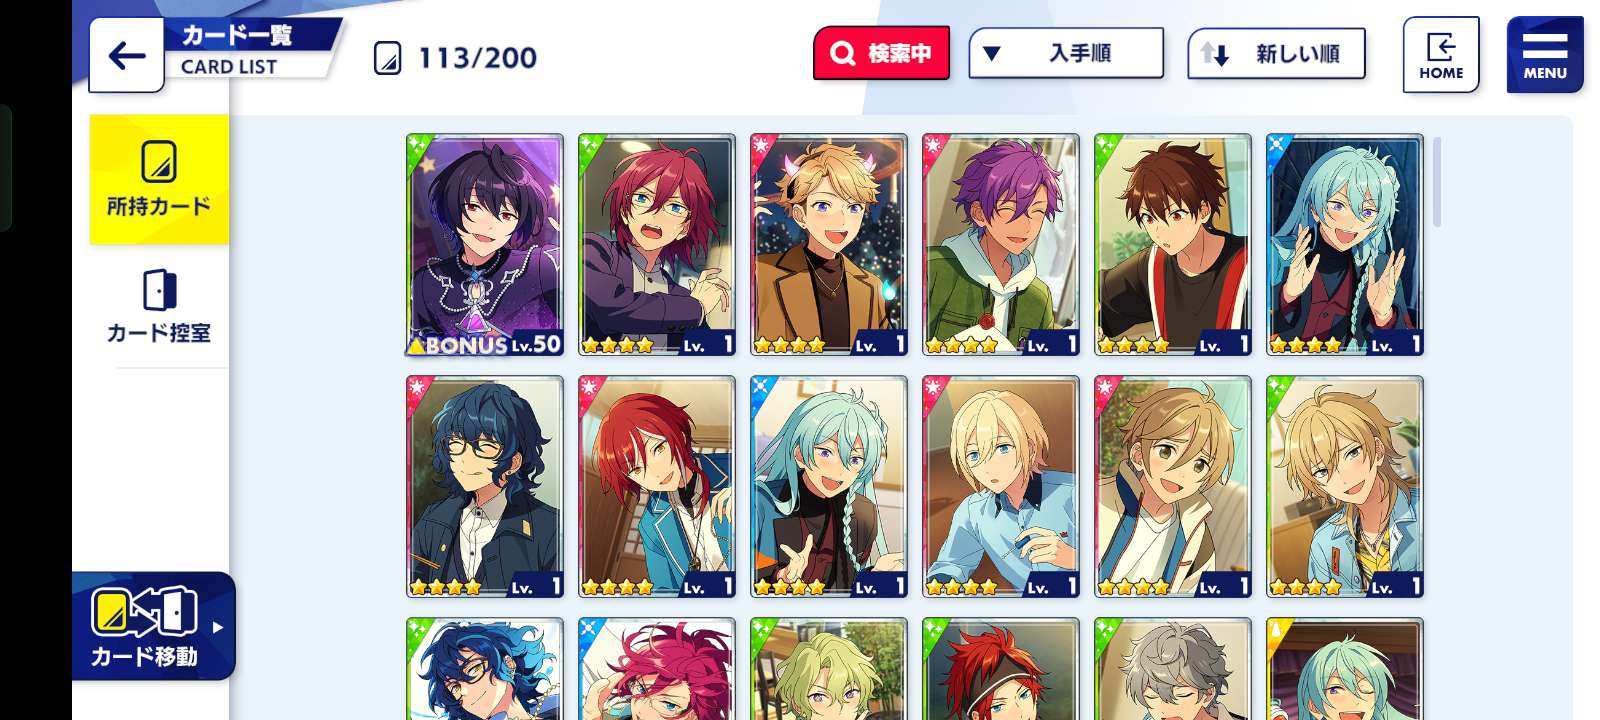Screen dimensions: 1600x720
Task: Expand the 入手順 sort dropdown
Action: (1066, 53)
